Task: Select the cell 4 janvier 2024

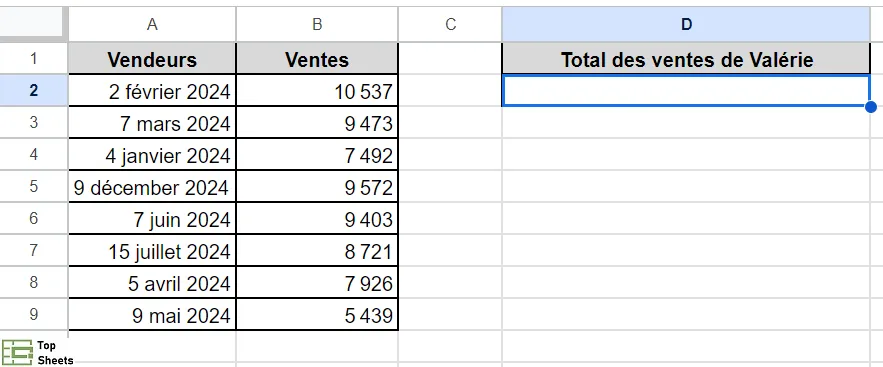Action: pos(152,154)
